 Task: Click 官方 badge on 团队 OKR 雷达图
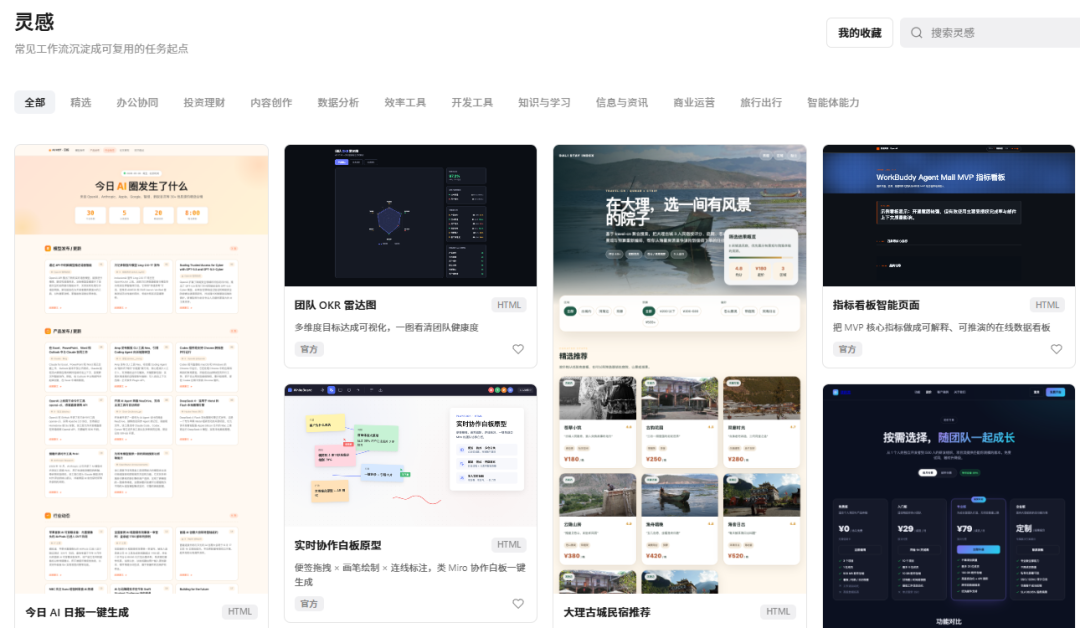click(309, 349)
